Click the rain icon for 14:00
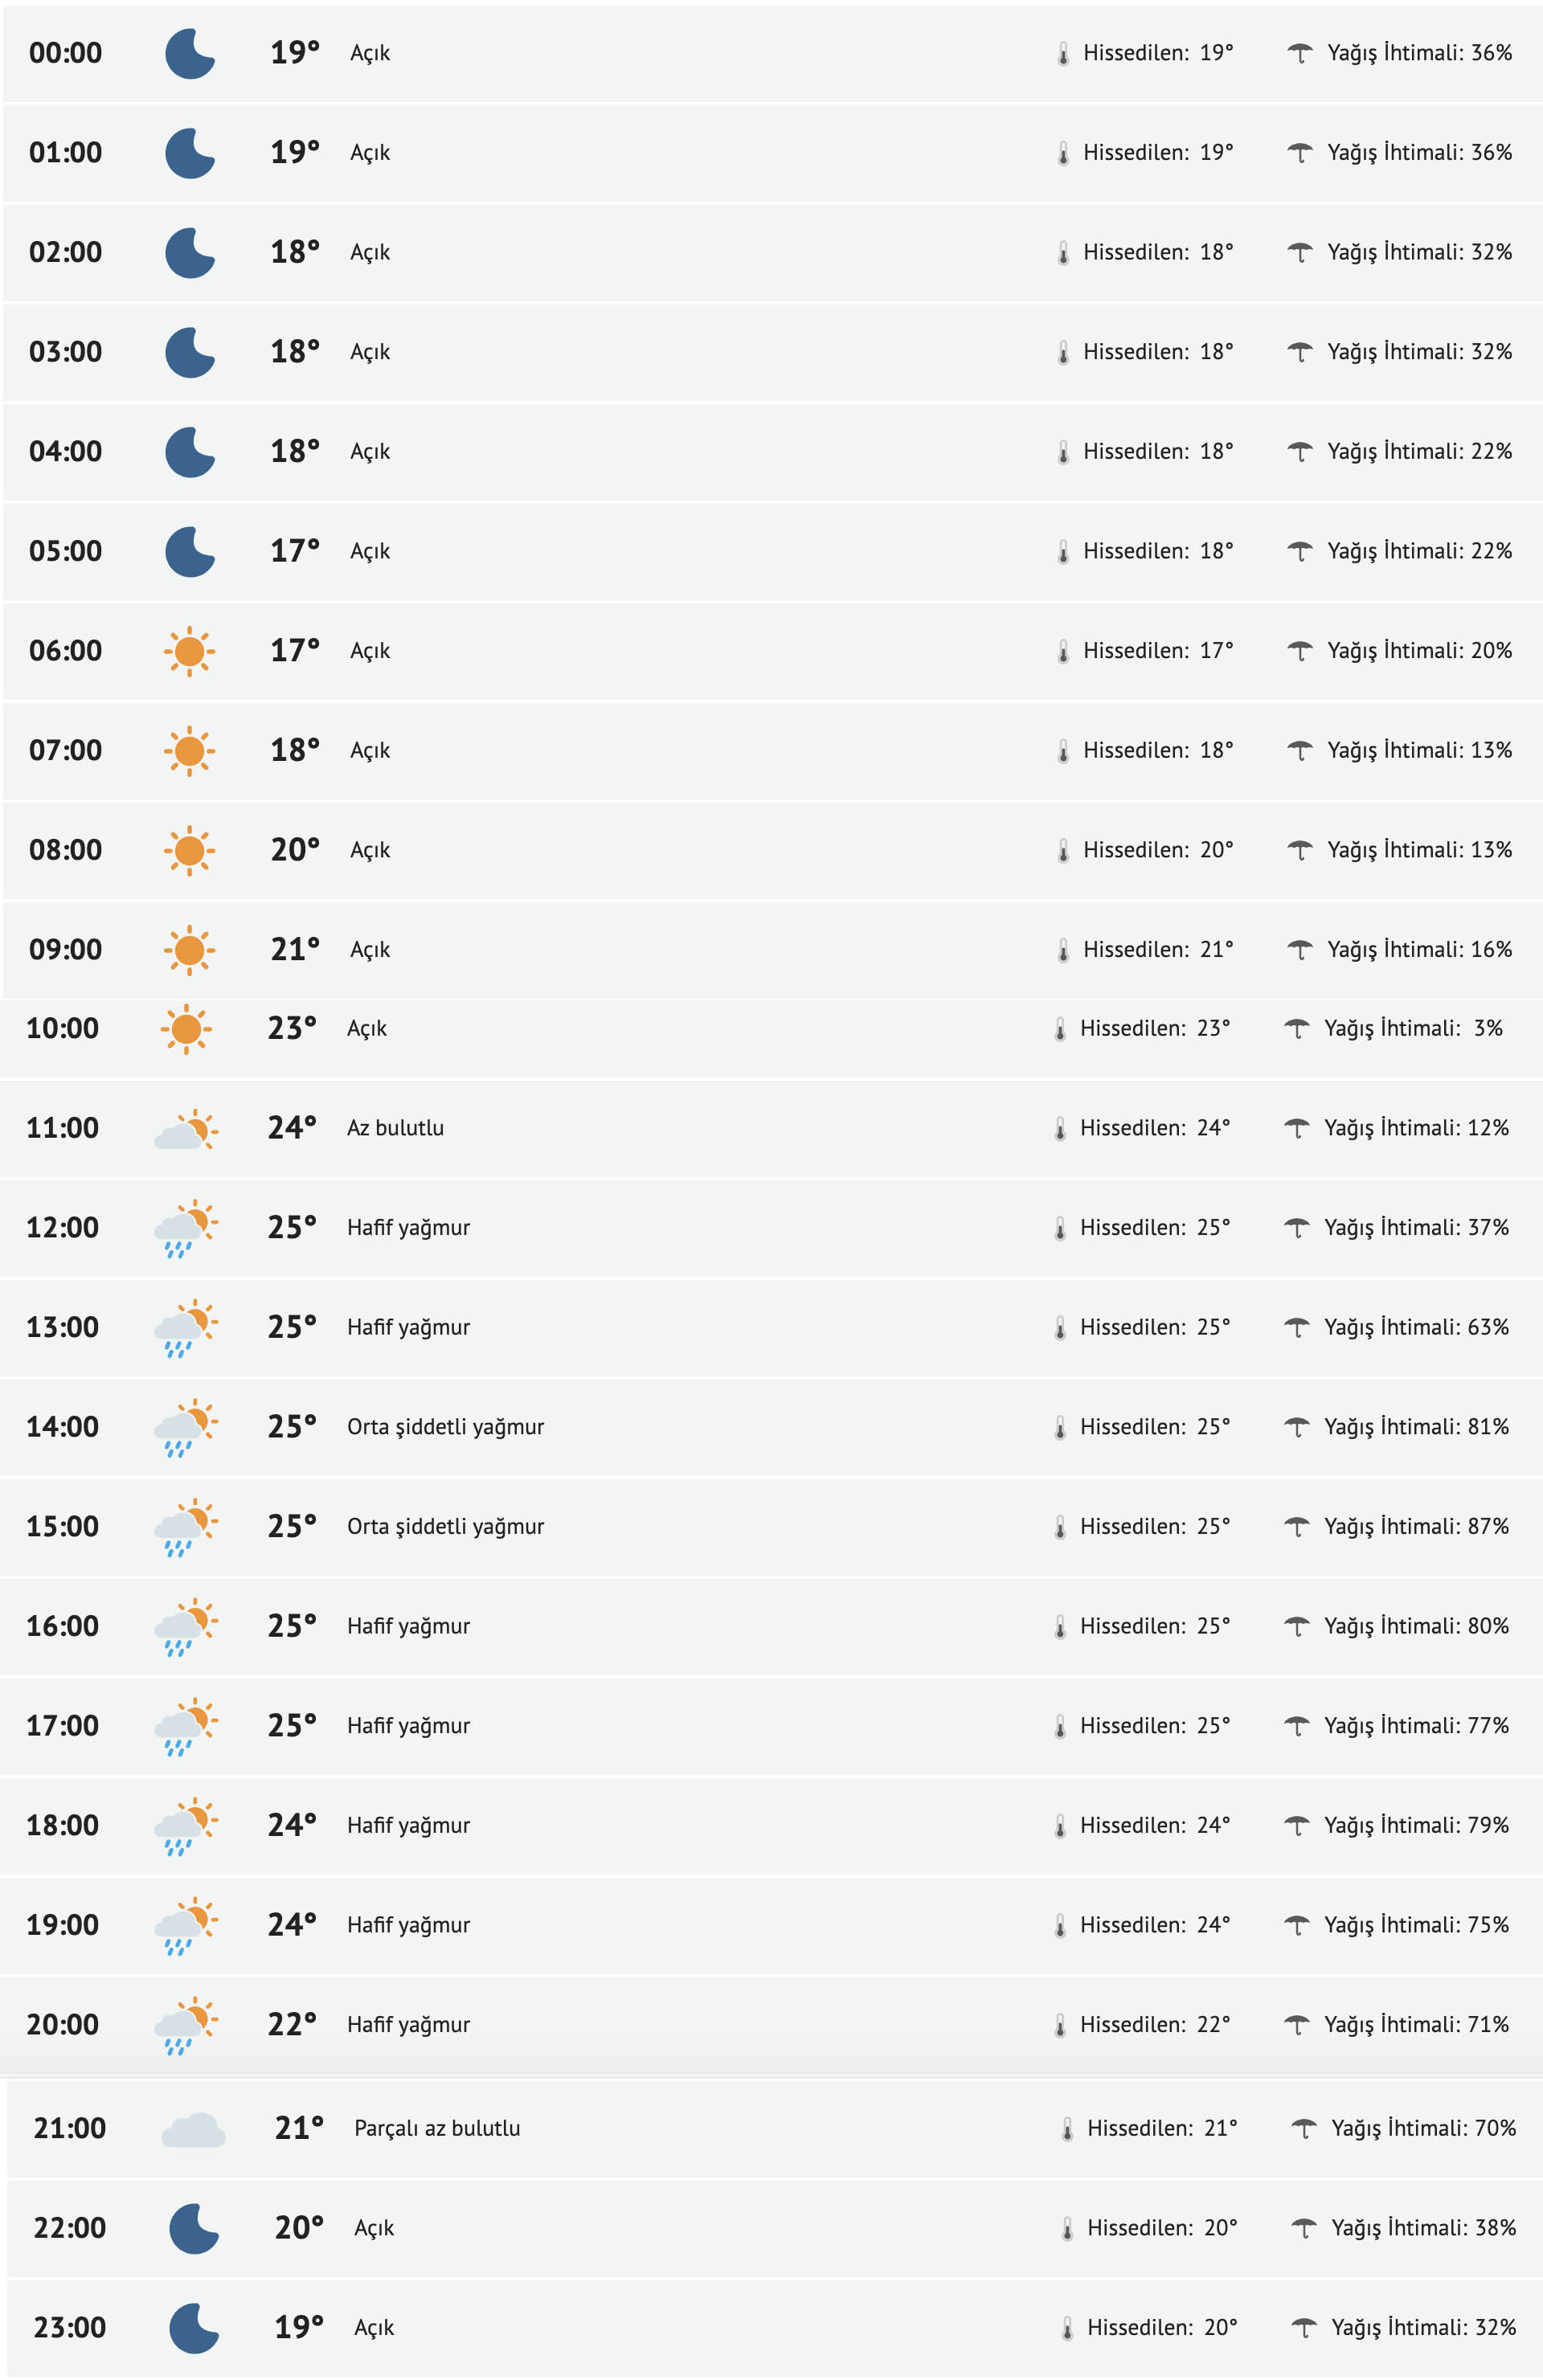Screen dimensions: 1543x2380 point(186,1427)
